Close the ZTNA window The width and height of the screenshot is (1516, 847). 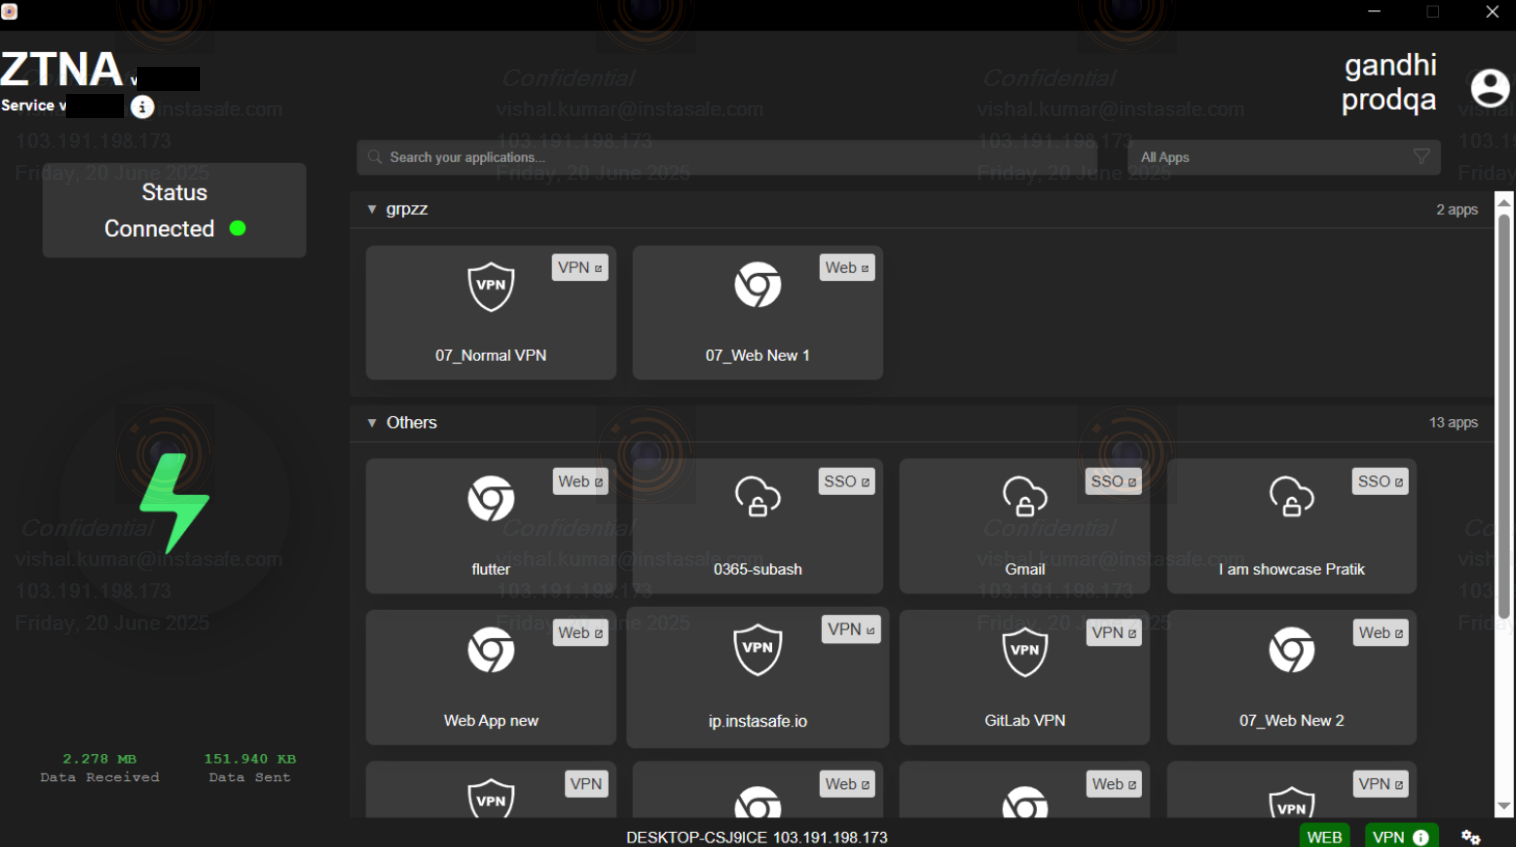(x=1492, y=12)
